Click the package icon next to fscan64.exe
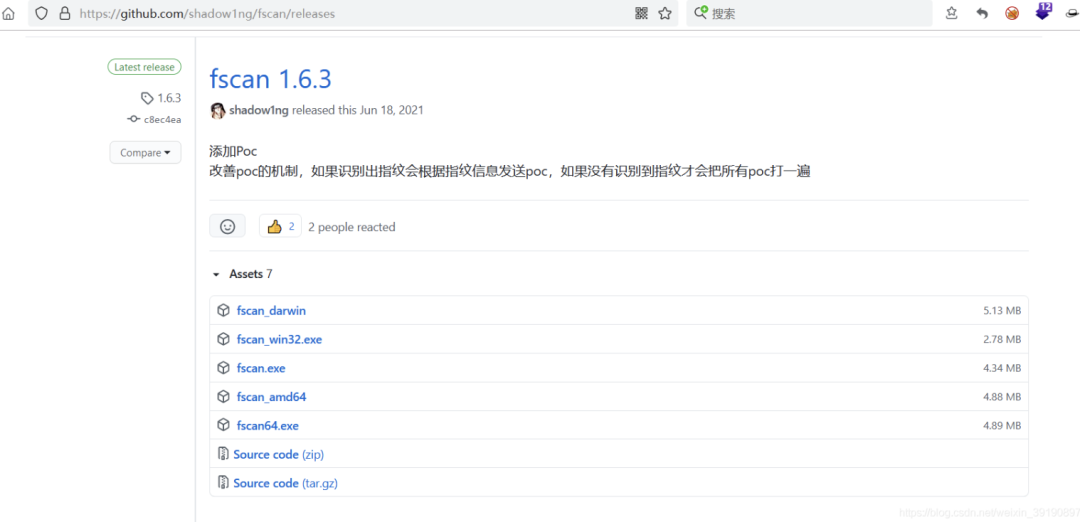This screenshot has height=522, width=1080. pos(223,426)
